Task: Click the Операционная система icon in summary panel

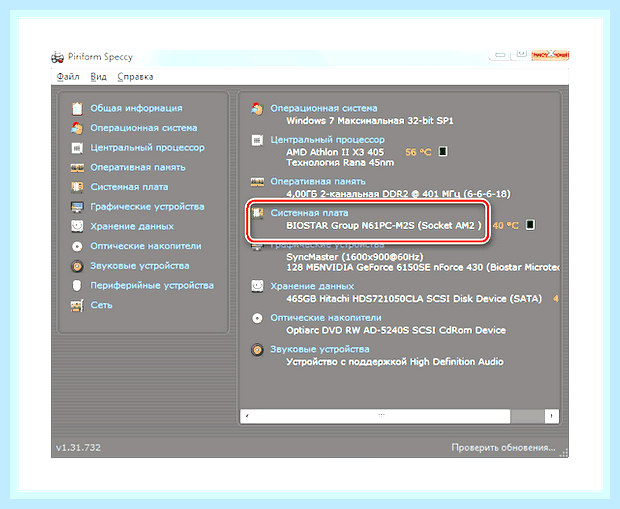Action: 257,108
